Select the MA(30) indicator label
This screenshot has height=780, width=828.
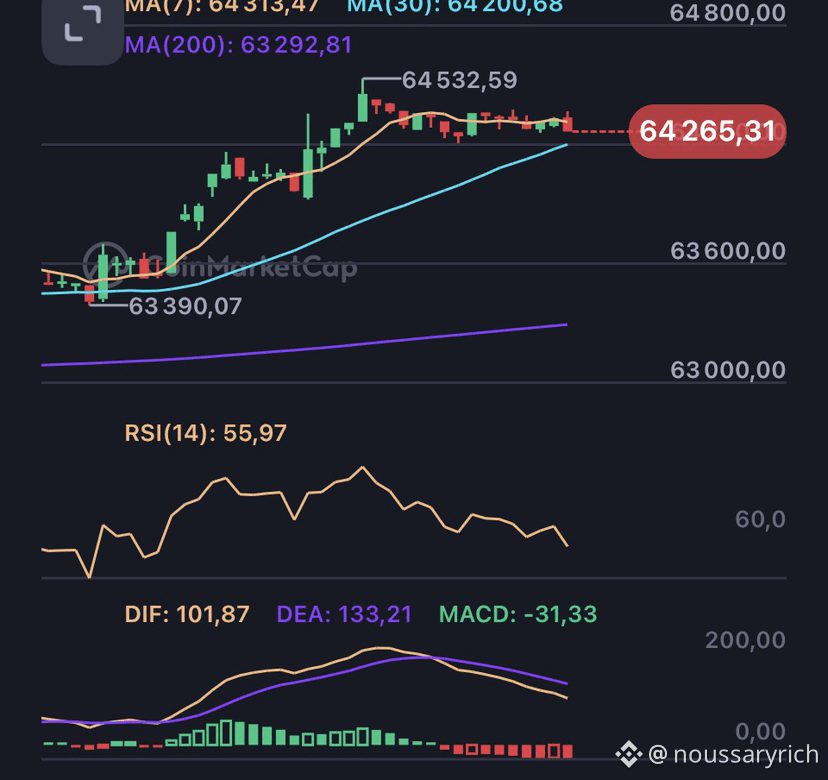pyautogui.click(x=455, y=6)
